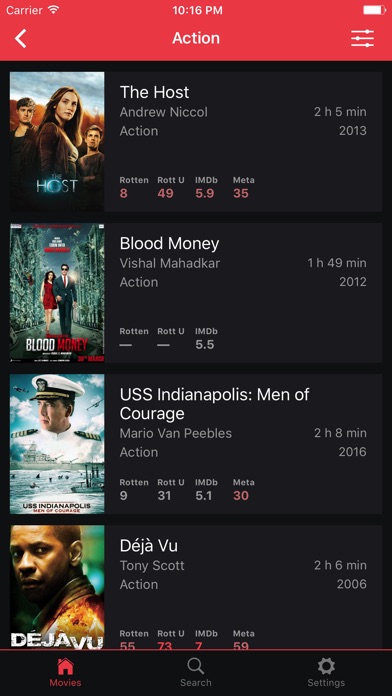392x696 pixels.
Task: Tap The Host IMDb rating 5.9
Action: click(205, 194)
